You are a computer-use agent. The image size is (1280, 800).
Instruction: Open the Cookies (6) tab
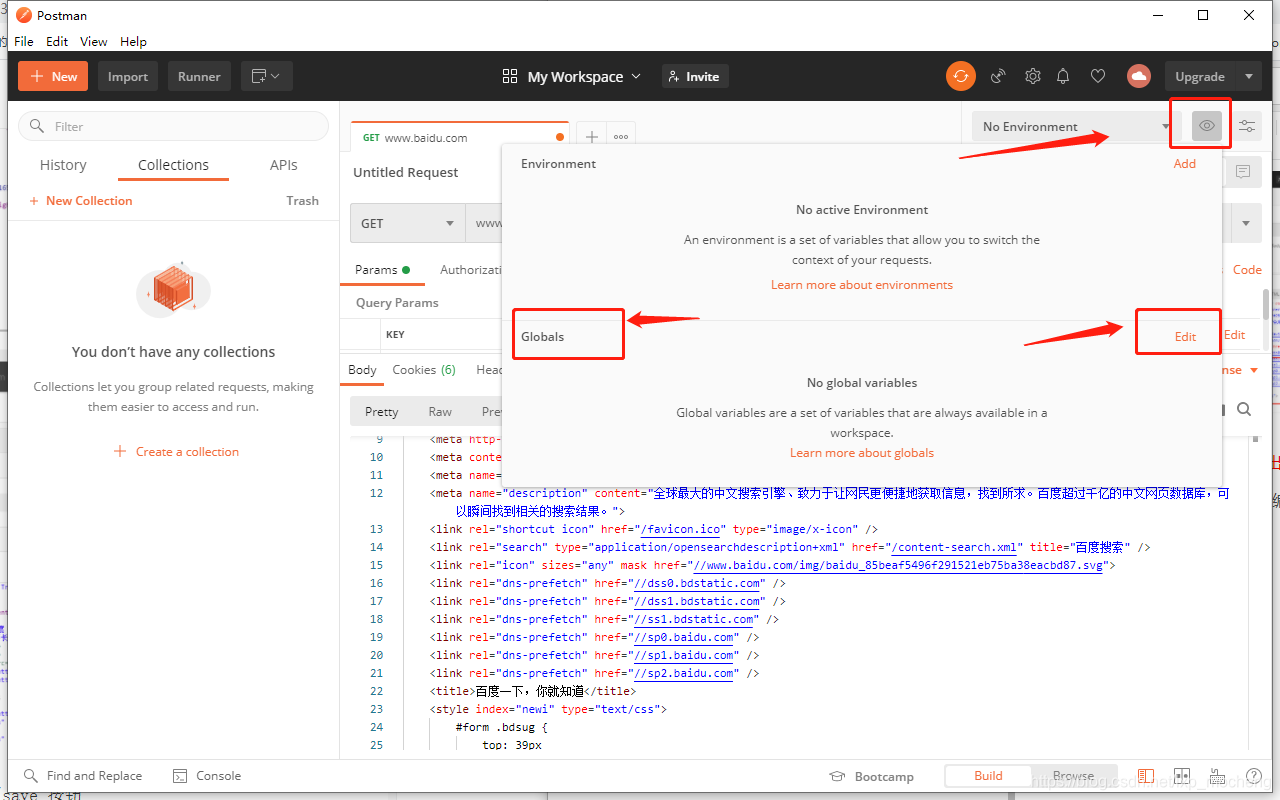tap(424, 370)
